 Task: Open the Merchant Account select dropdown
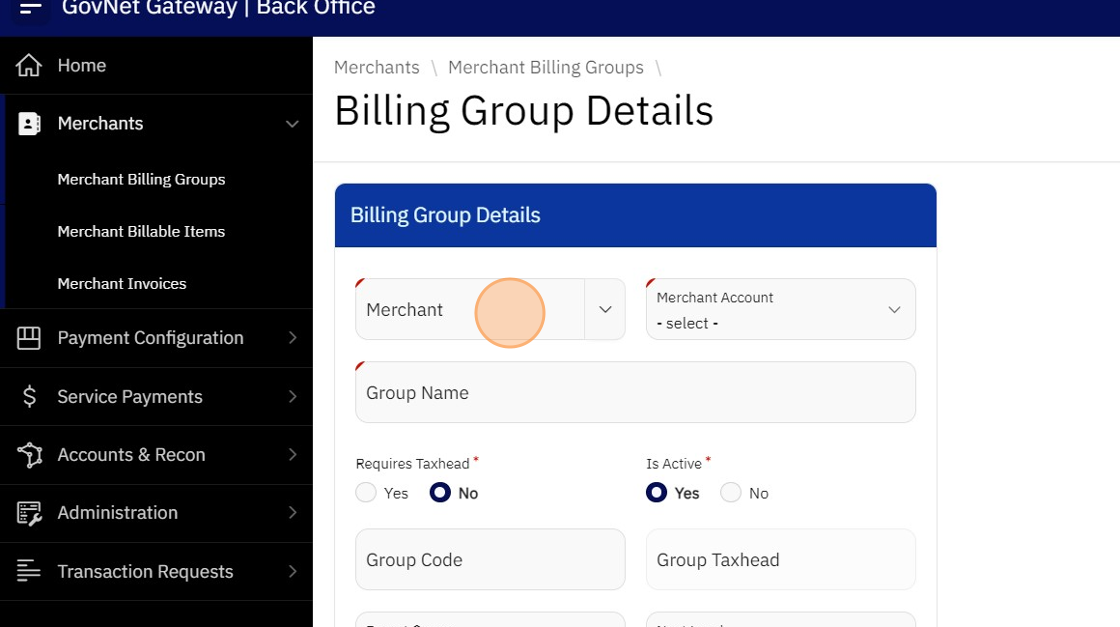tap(780, 310)
